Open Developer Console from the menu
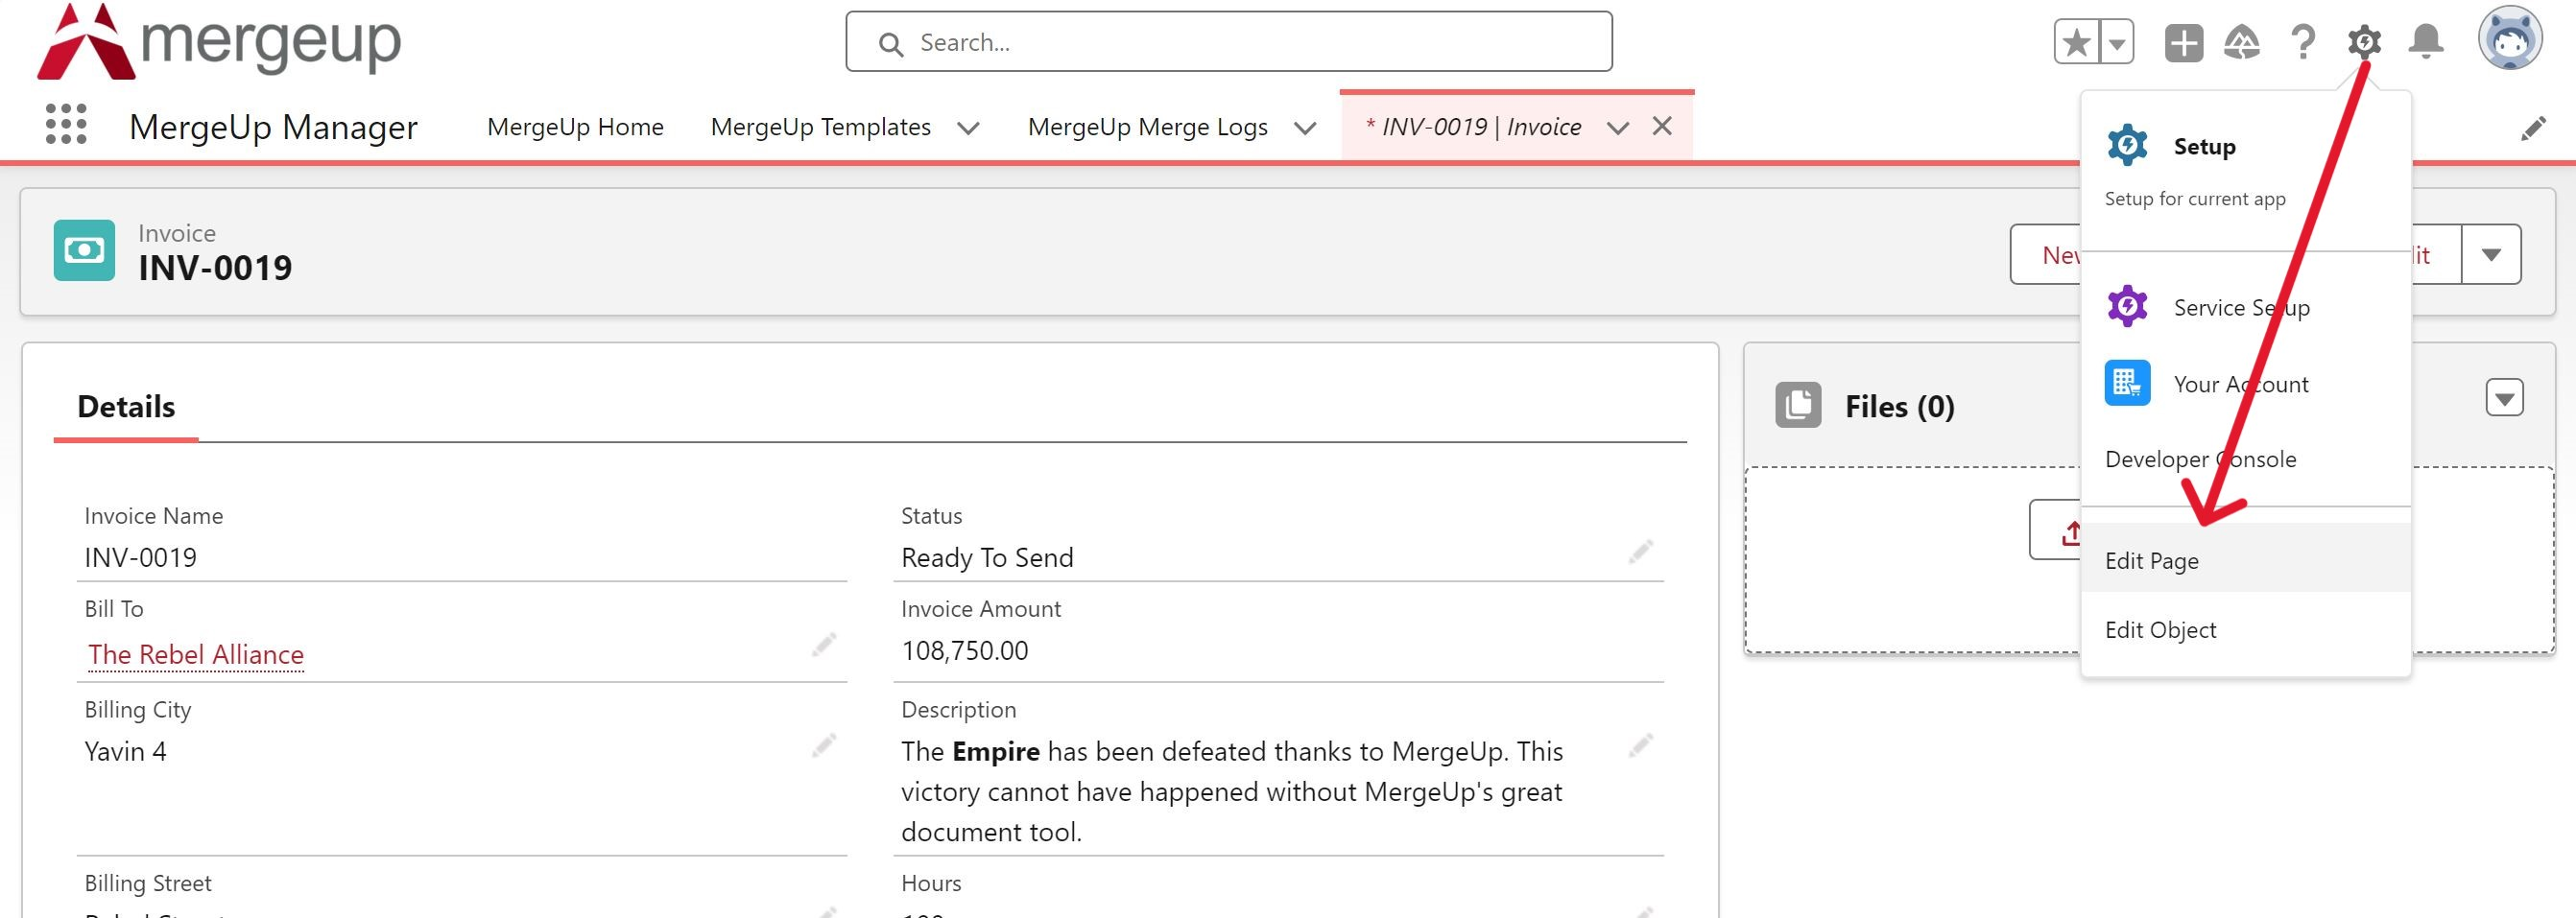Viewport: 2576px width, 918px height. coord(2200,460)
